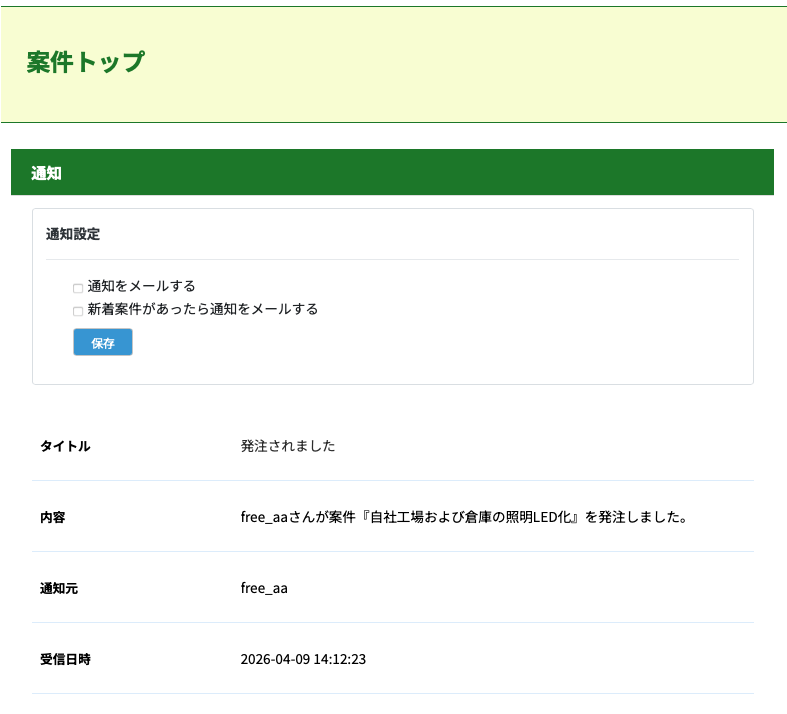Enable the 通知をメールする checkbox
Viewport: 787px width, 714px height.
click(78, 288)
